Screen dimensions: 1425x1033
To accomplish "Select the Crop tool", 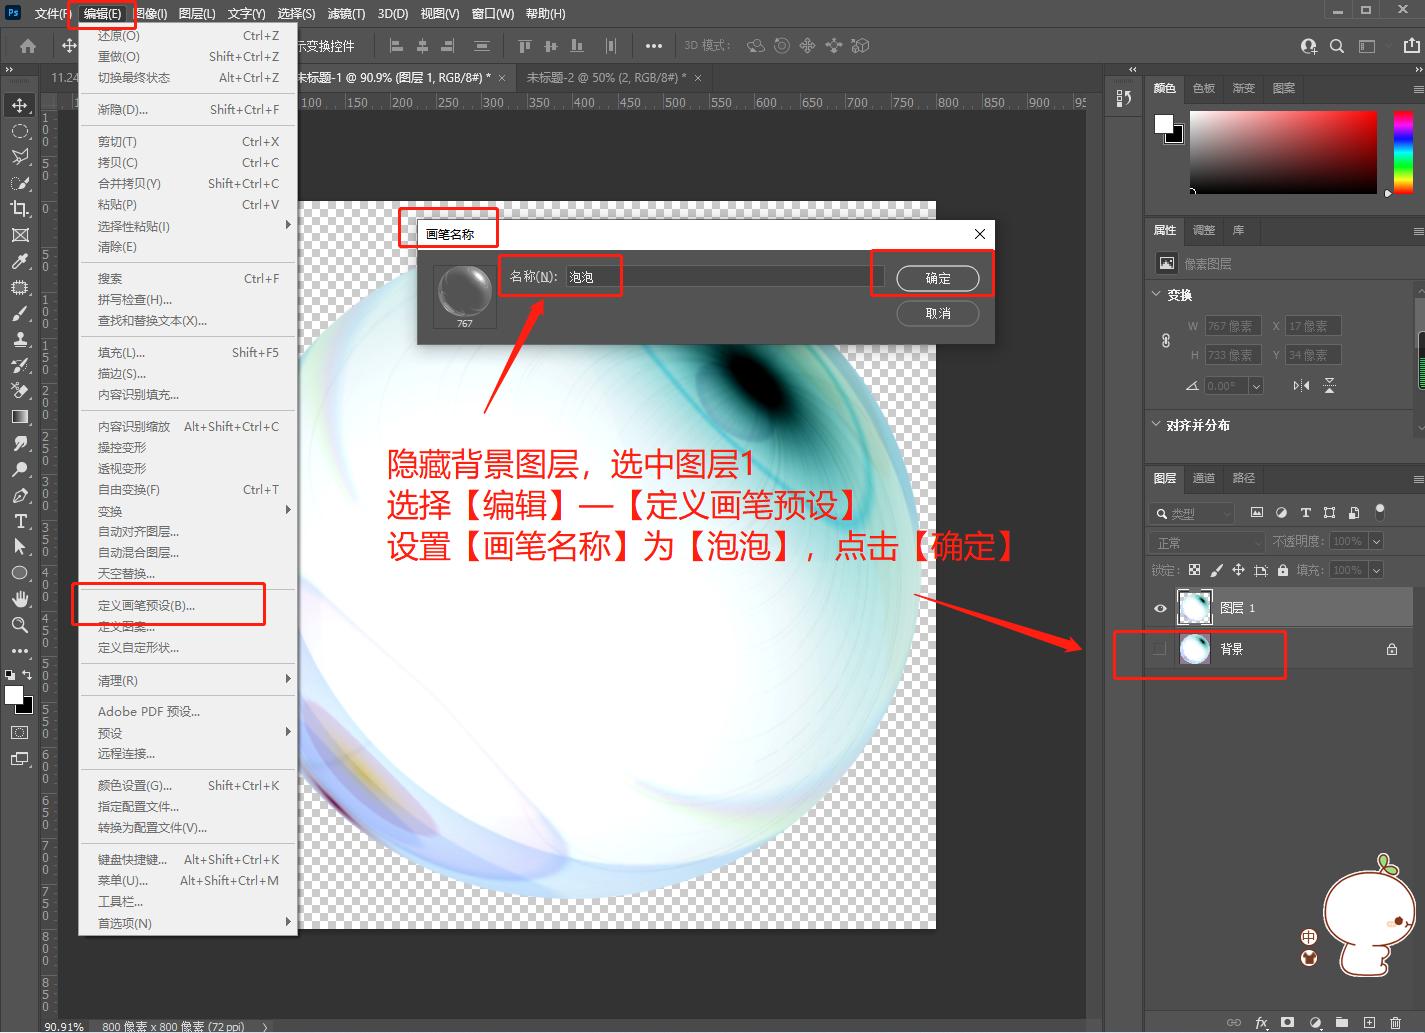I will pos(19,209).
